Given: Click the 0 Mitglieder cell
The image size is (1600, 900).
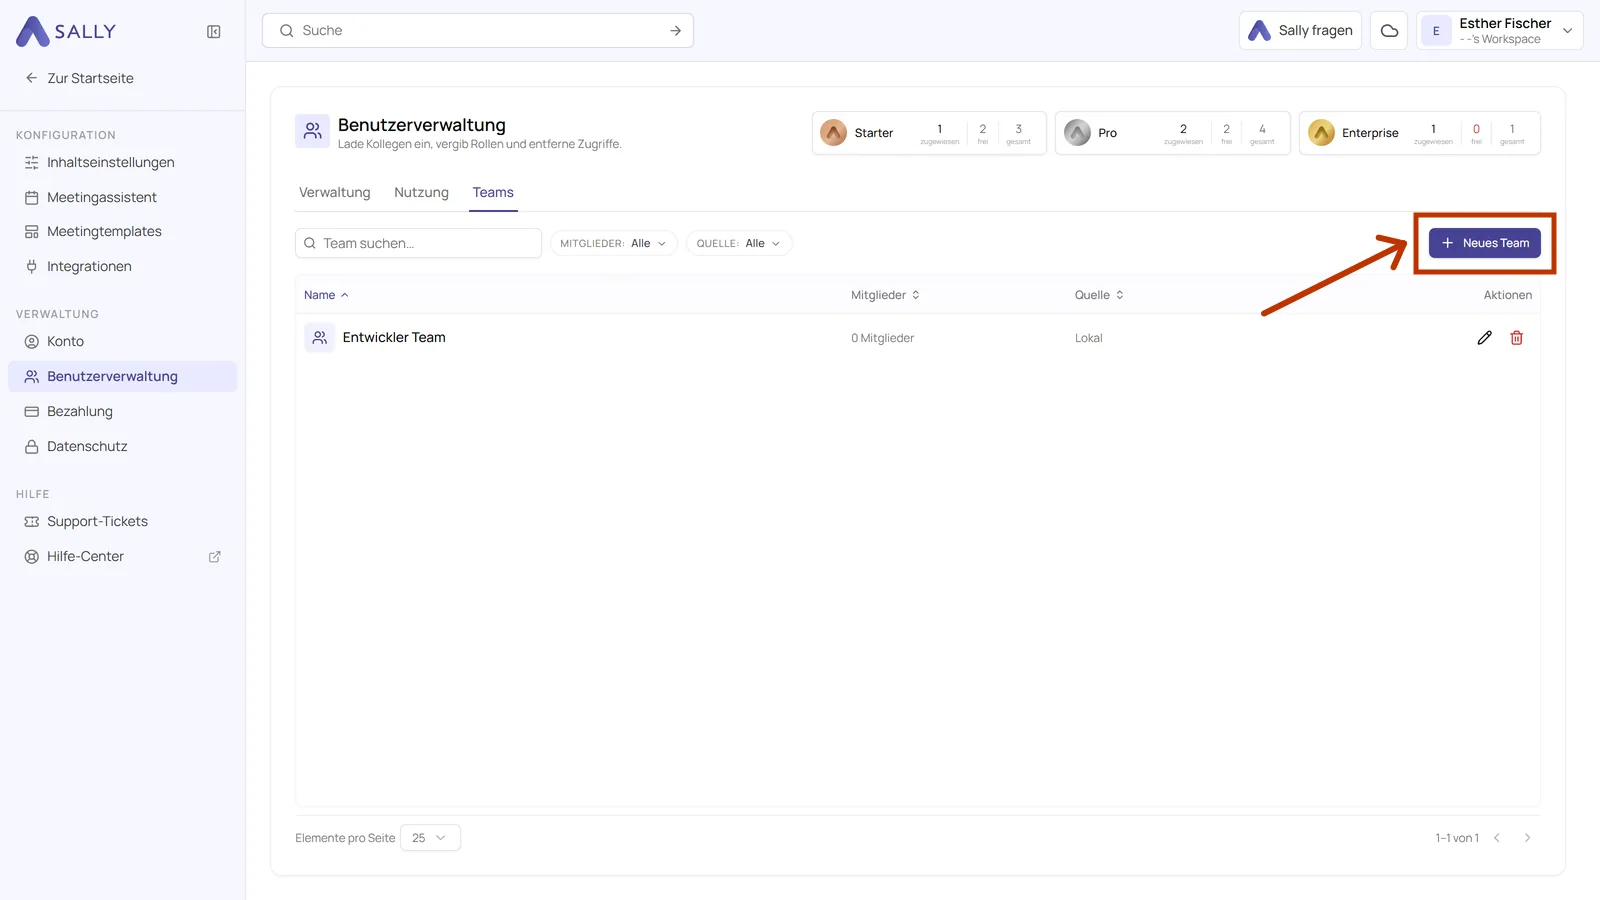Looking at the screenshot, I should pyautogui.click(x=882, y=338).
